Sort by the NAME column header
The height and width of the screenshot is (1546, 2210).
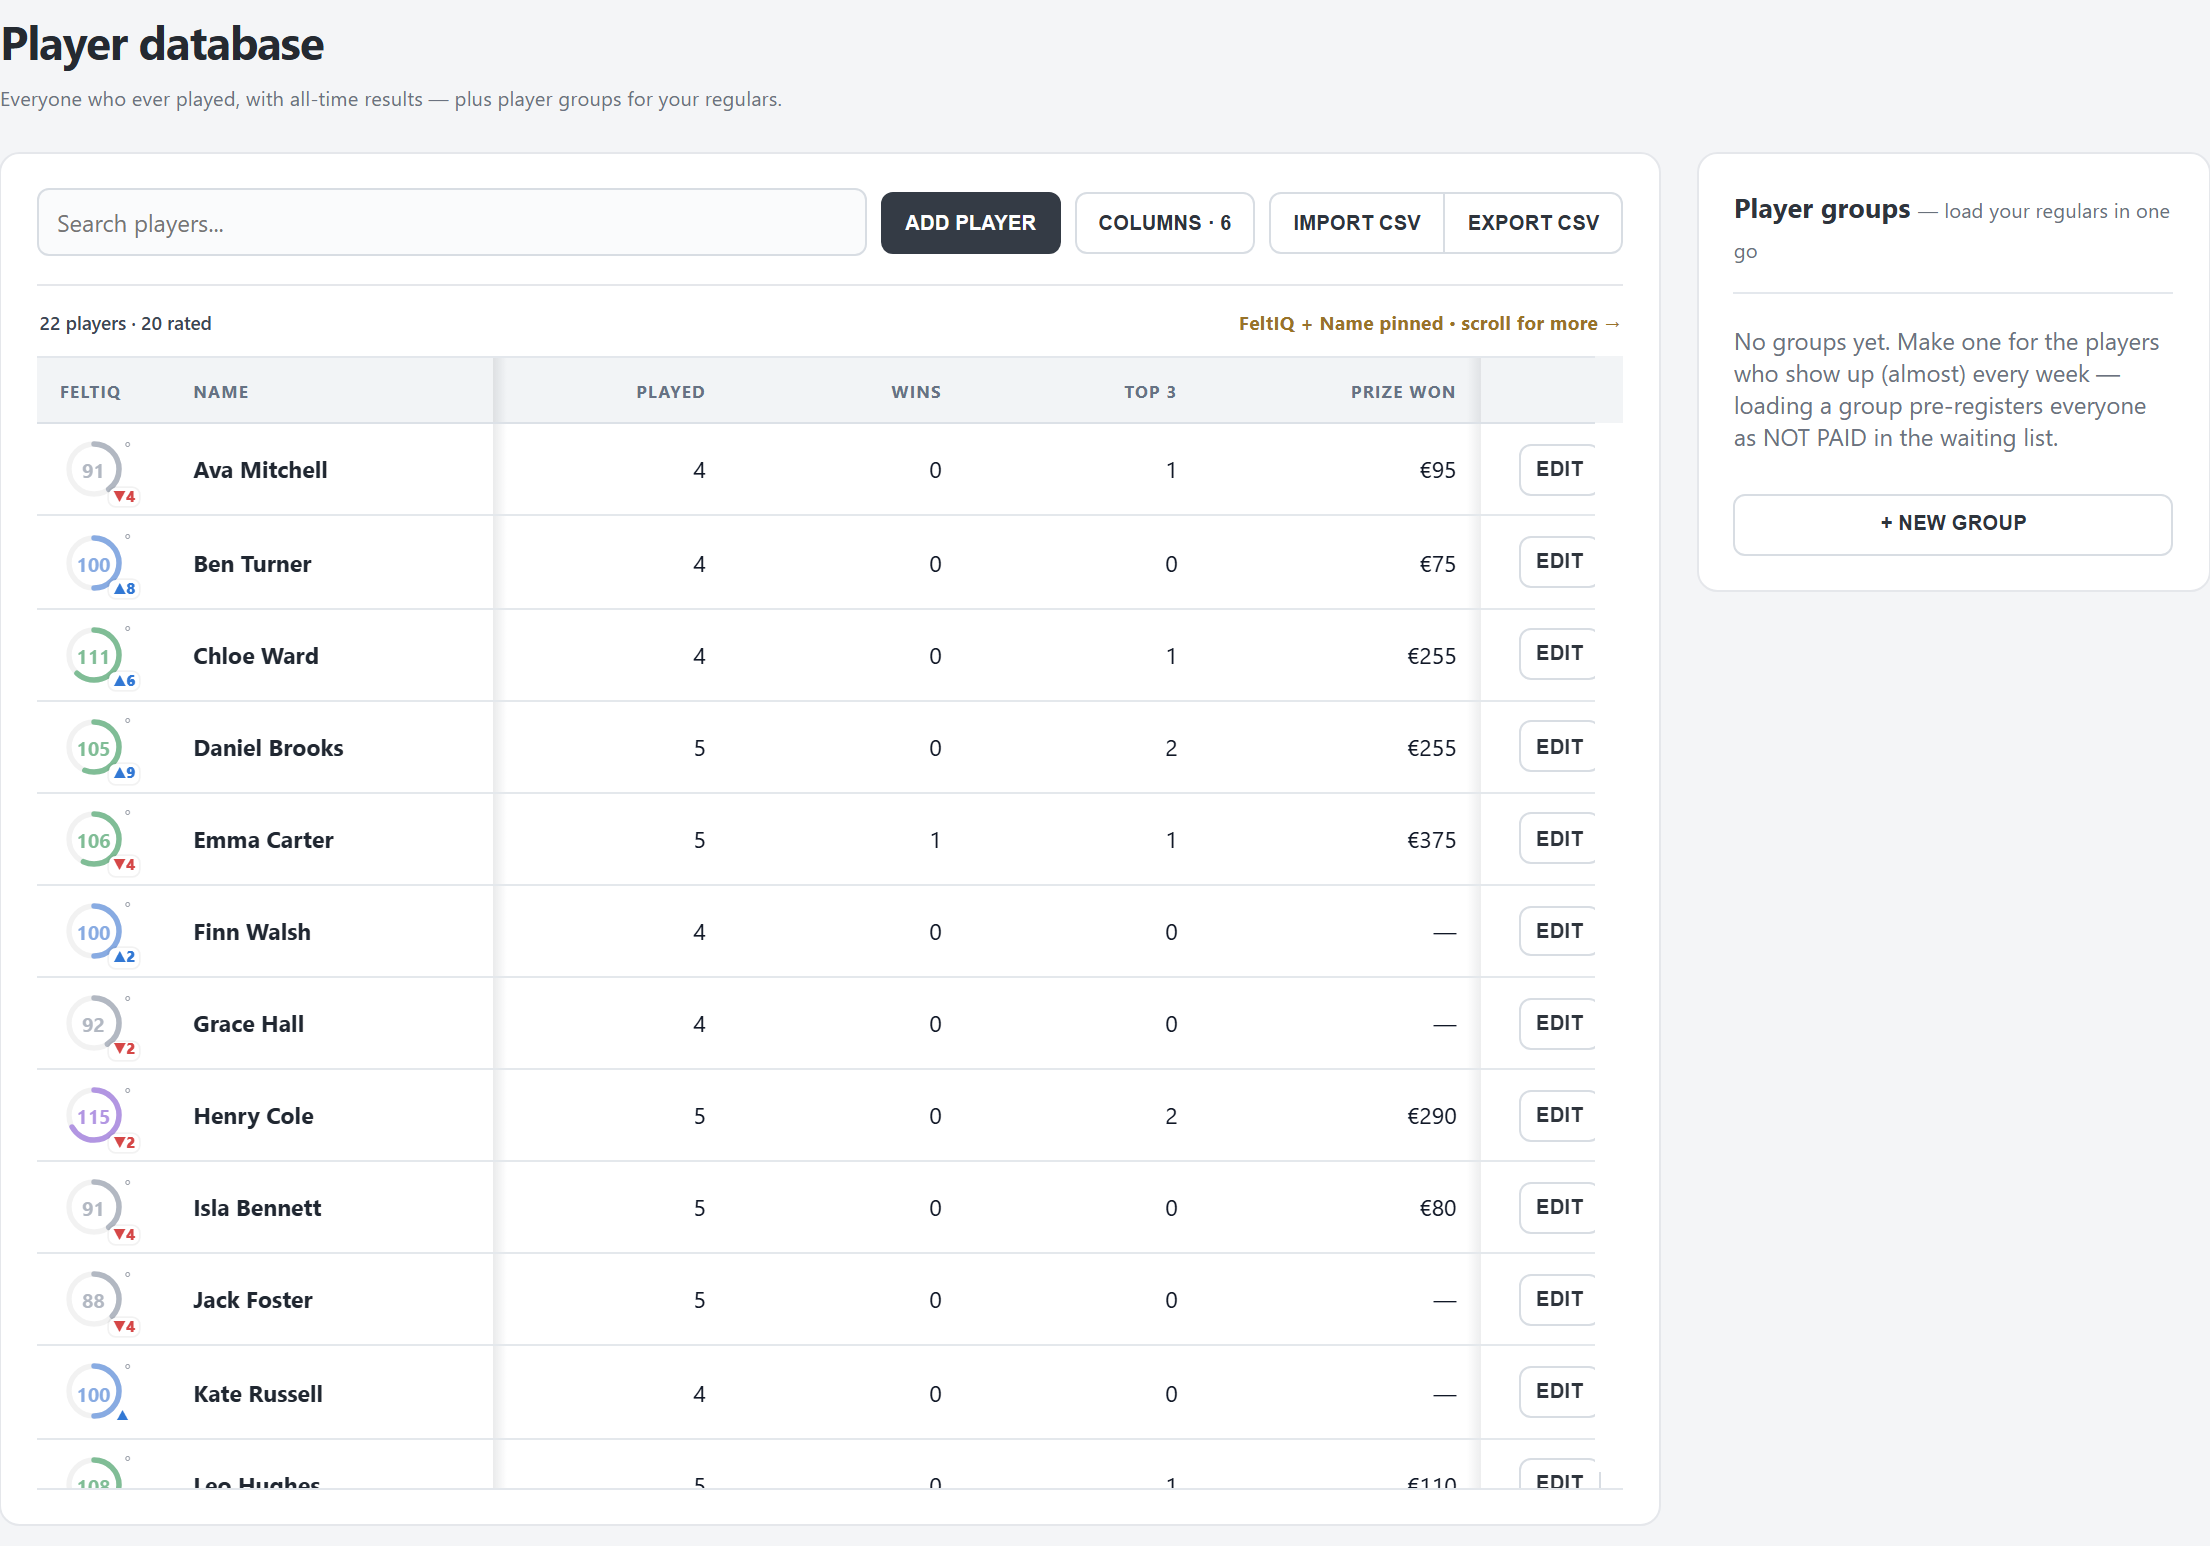click(221, 392)
